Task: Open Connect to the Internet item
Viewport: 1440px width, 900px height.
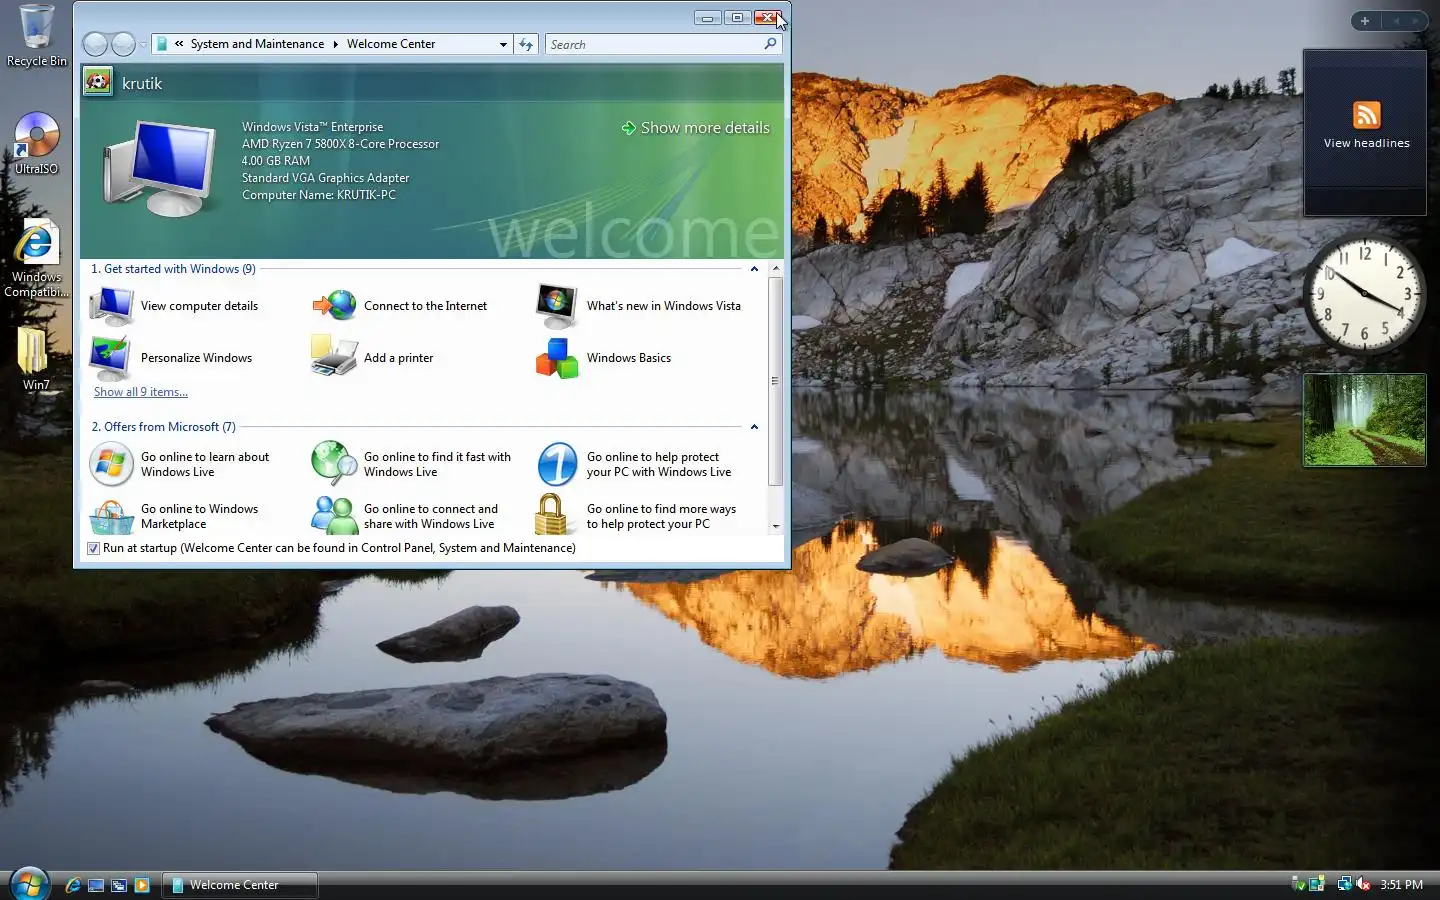Action: (x=400, y=306)
